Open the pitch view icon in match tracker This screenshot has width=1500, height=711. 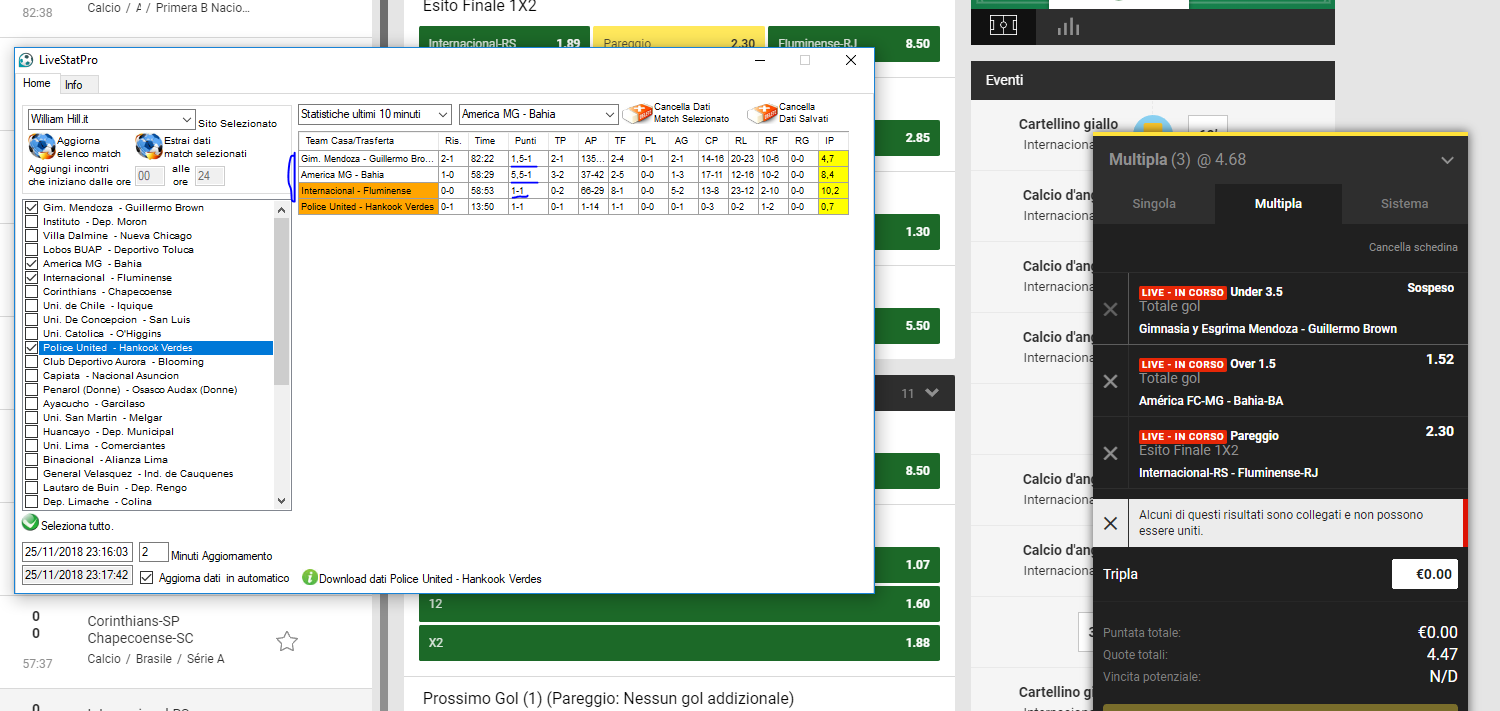[x=1003, y=25]
